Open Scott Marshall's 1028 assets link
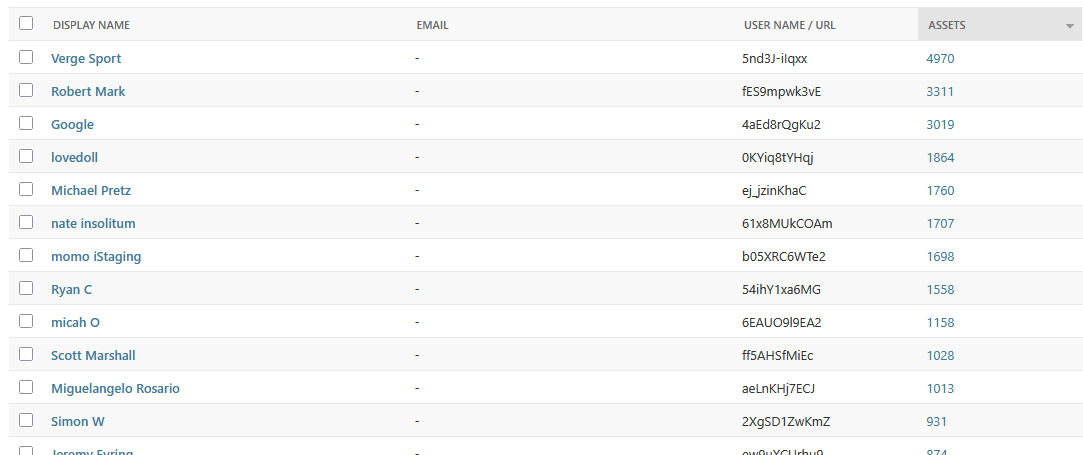Screen dimensions: 1083x455 [940, 356]
